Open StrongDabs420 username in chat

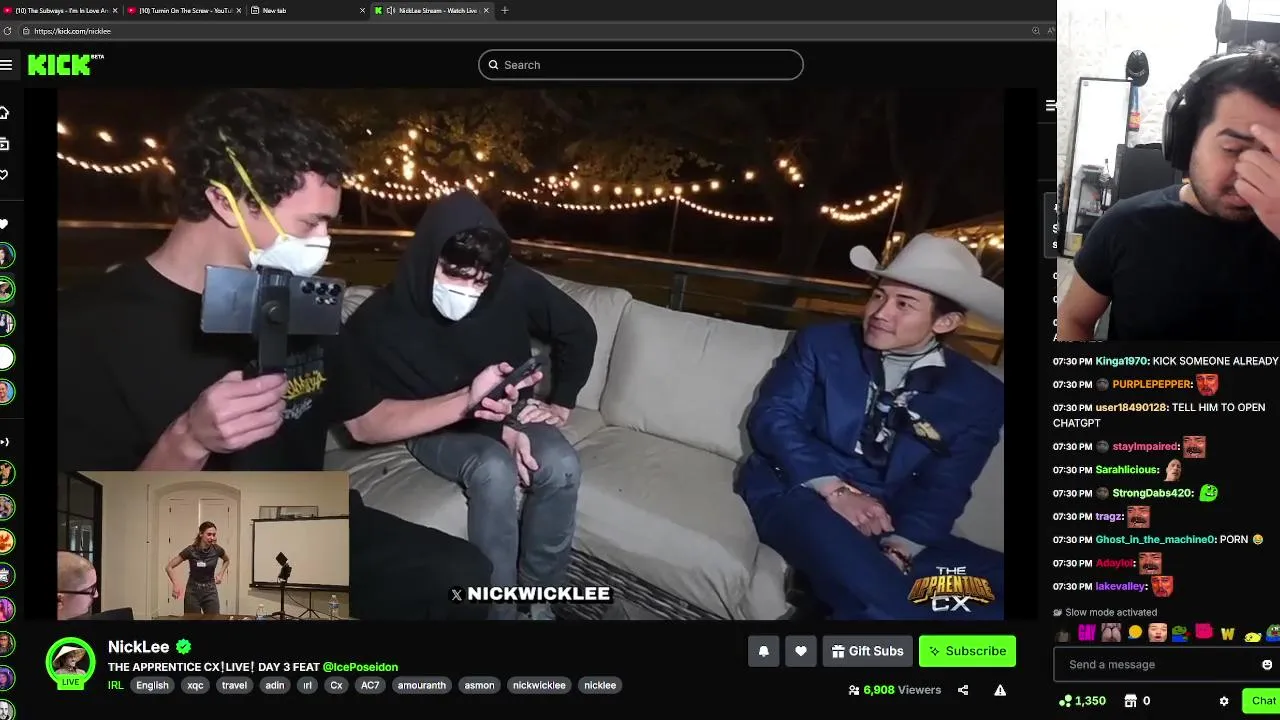1152,493
